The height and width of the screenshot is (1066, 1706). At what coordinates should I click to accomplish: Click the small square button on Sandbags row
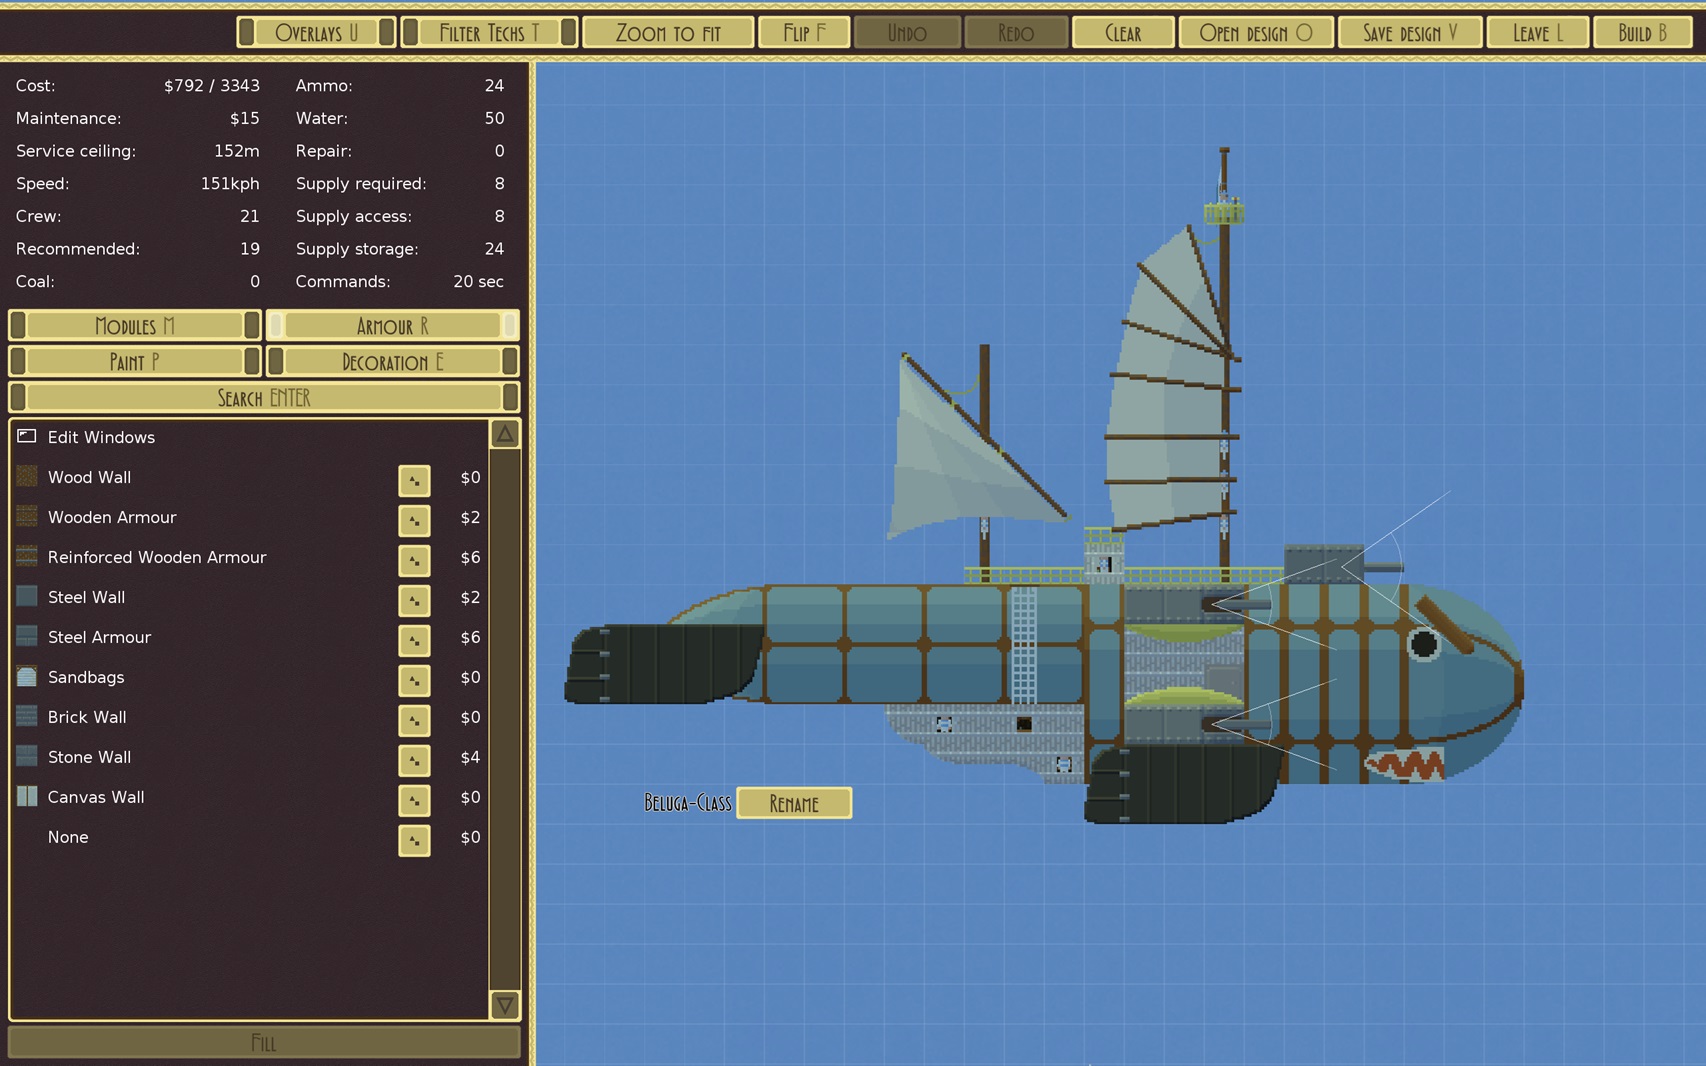pyautogui.click(x=414, y=680)
